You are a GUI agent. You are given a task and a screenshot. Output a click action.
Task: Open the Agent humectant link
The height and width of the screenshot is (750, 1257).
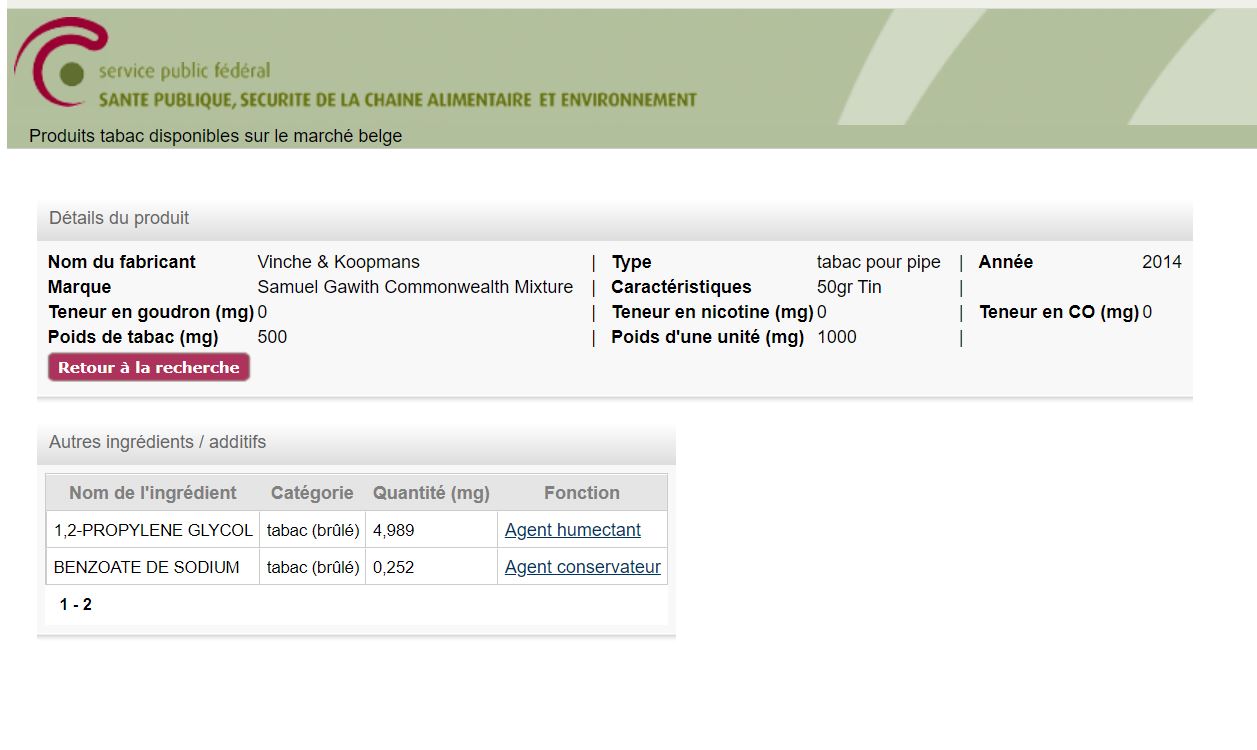click(x=573, y=530)
